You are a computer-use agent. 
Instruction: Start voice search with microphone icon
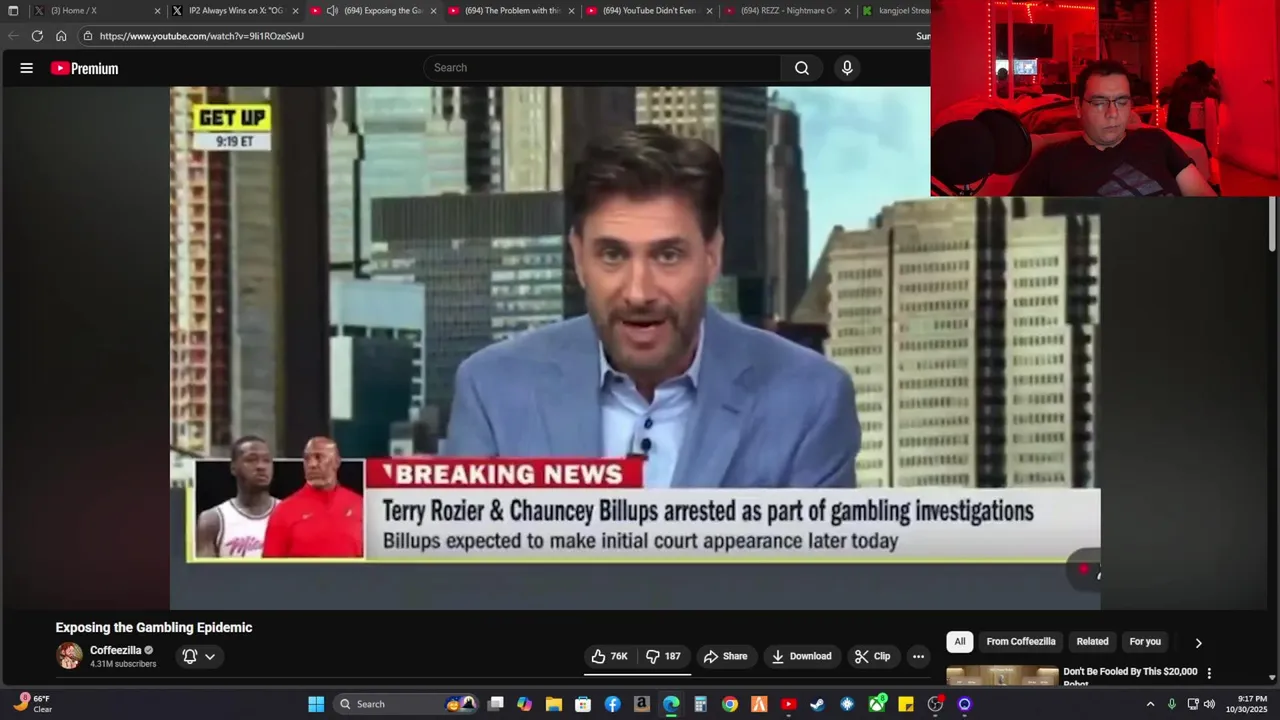pyautogui.click(x=847, y=68)
